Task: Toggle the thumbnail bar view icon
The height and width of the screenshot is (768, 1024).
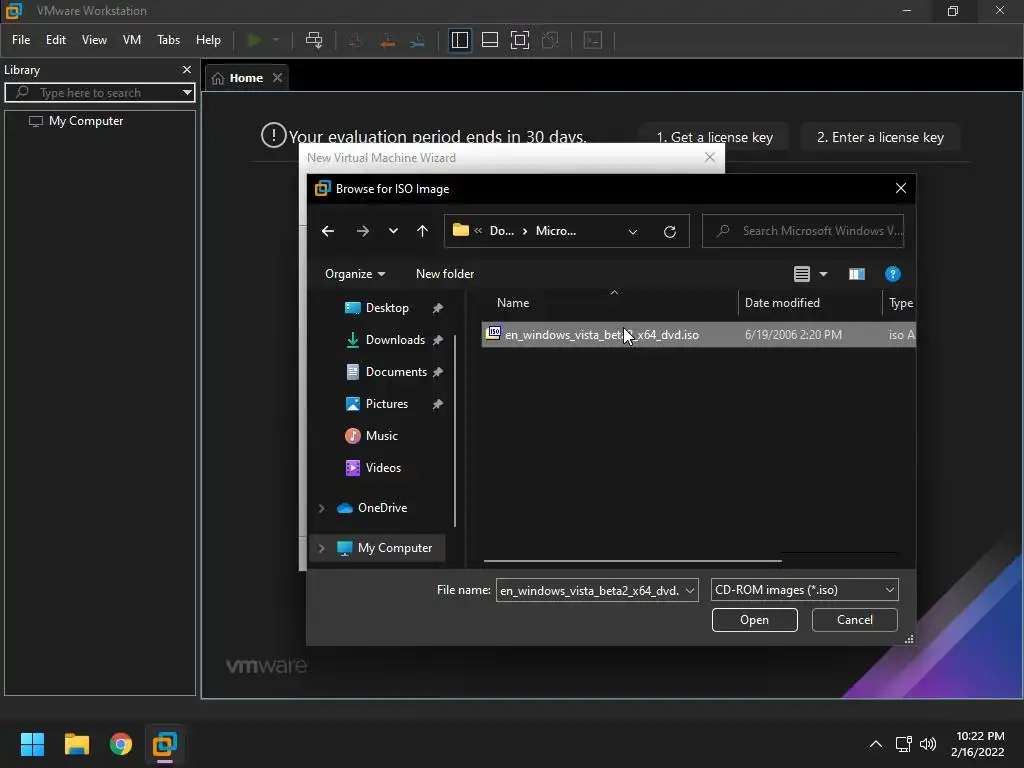Action: pyautogui.click(x=490, y=40)
